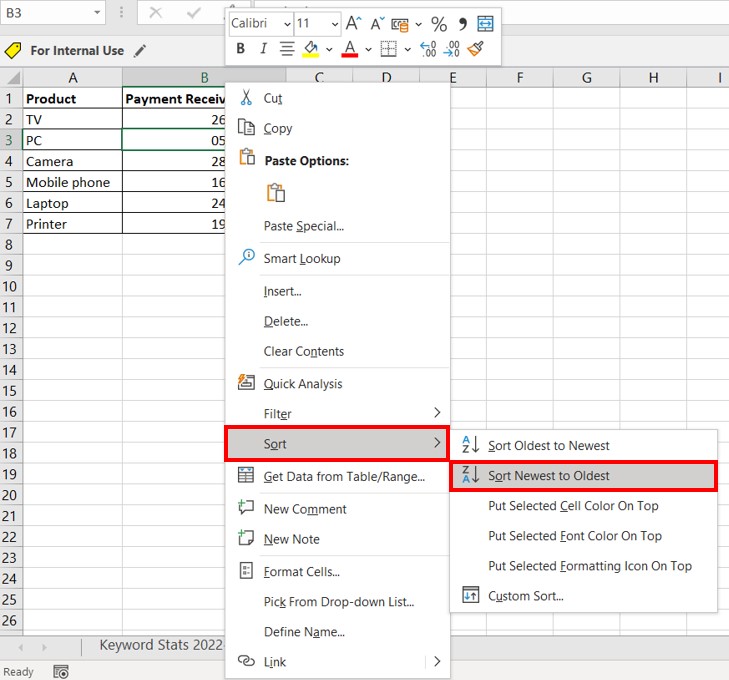Select Get Data from Table/Range
729x680 pixels.
[x=338, y=476]
